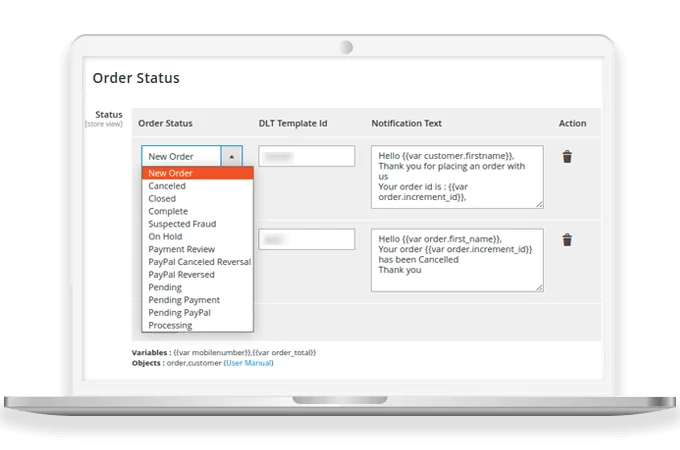Focus first row DLT Template Id field
The height and width of the screenshot is (450, 680).
(307, 156)
